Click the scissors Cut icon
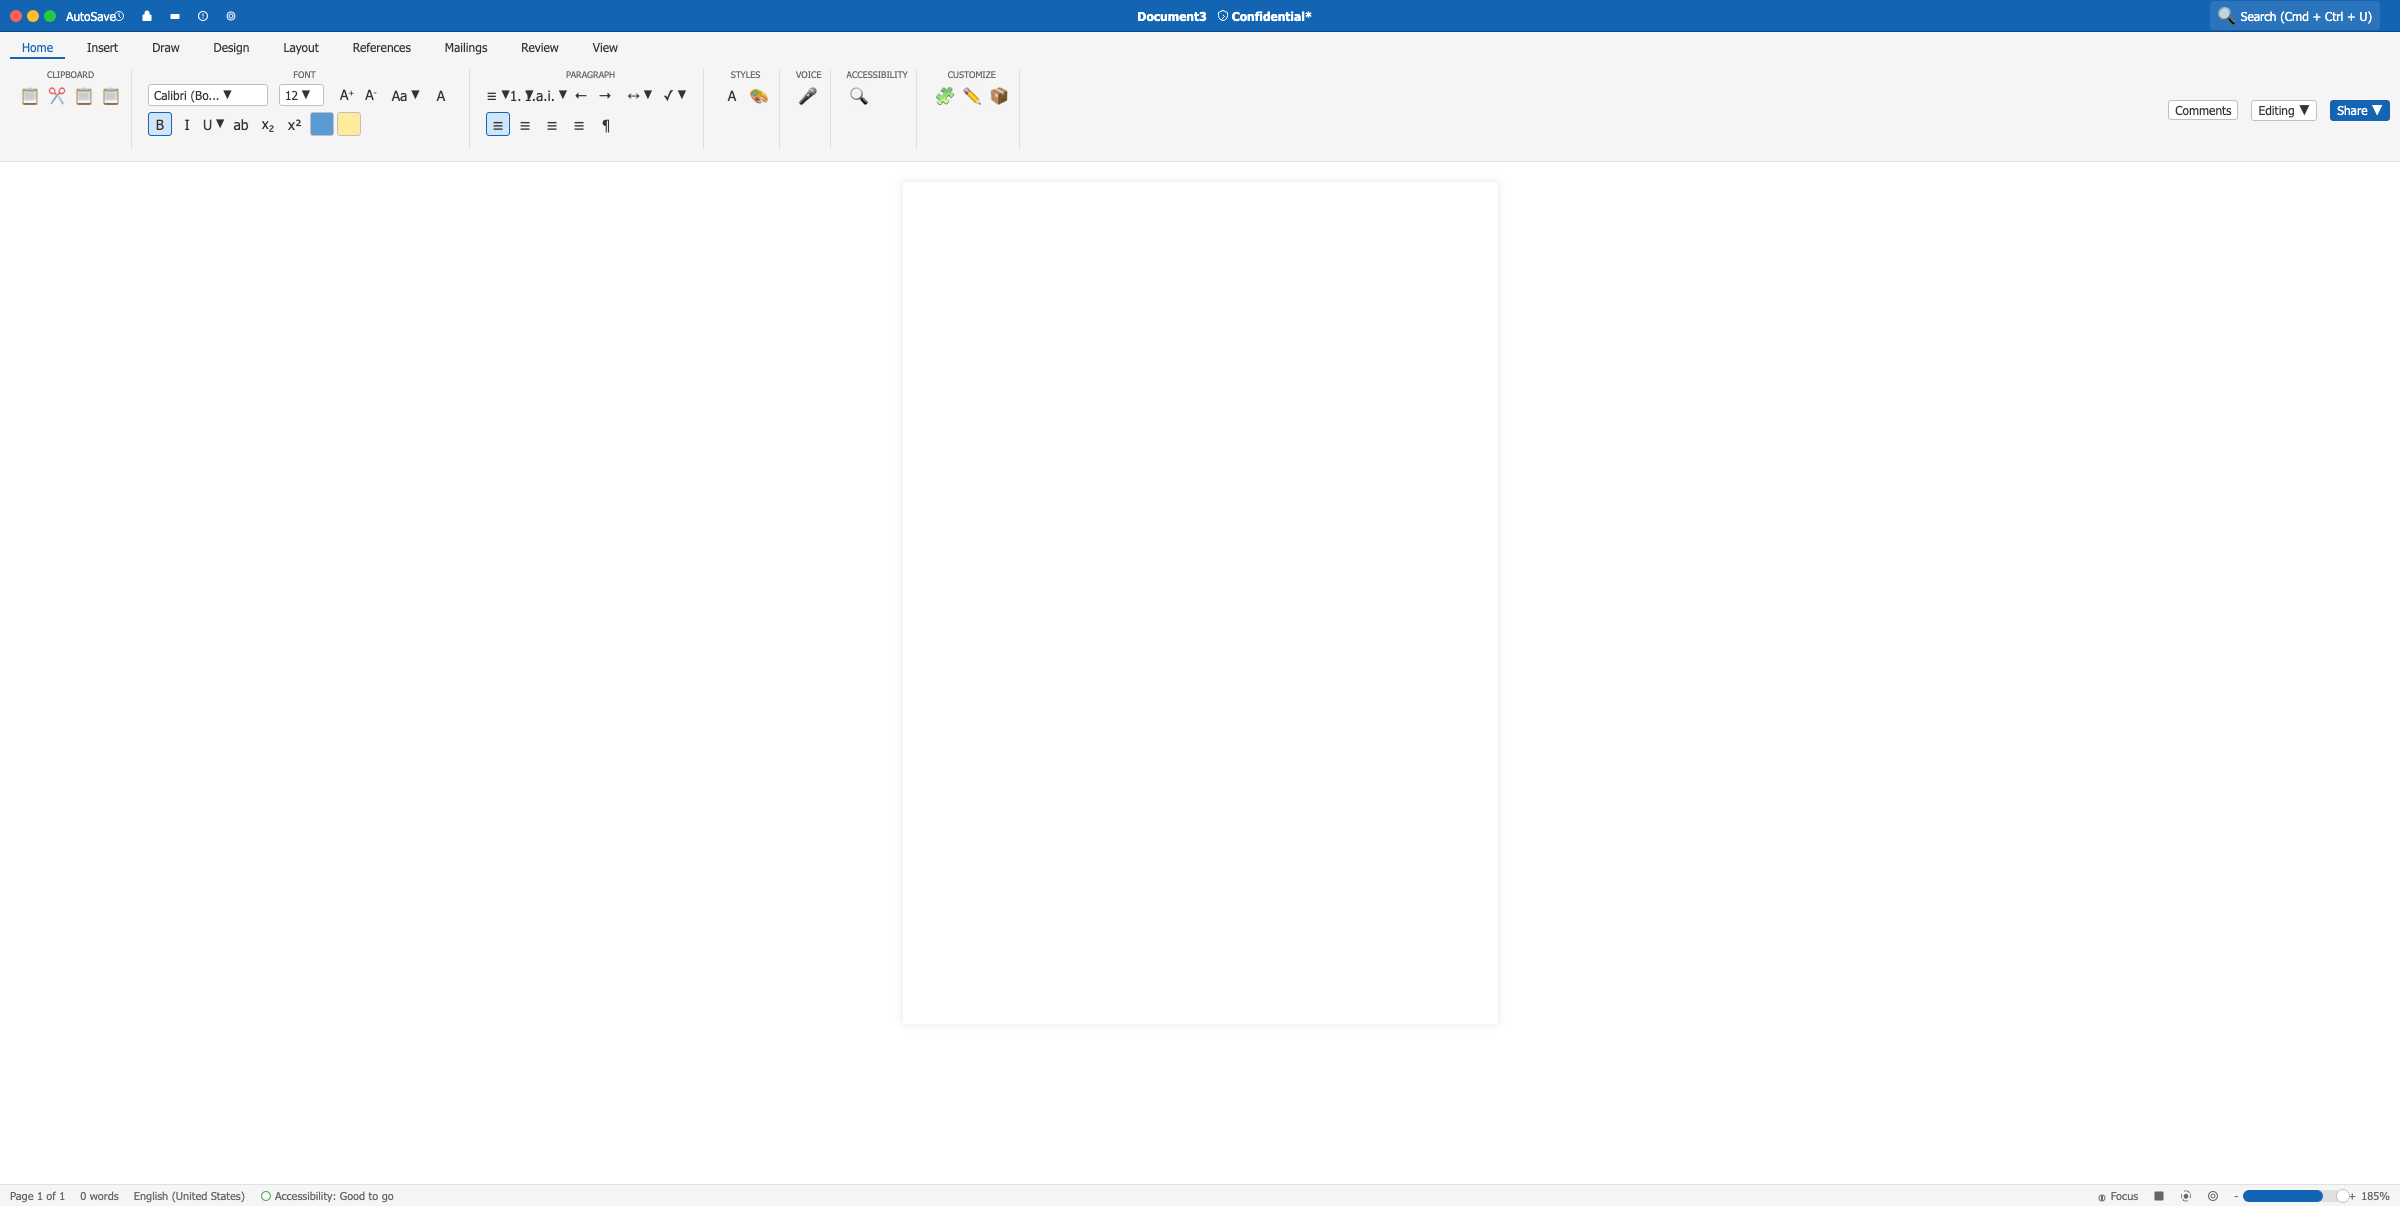Viewport: 2400px width, 1206px height. click(57, 96)
